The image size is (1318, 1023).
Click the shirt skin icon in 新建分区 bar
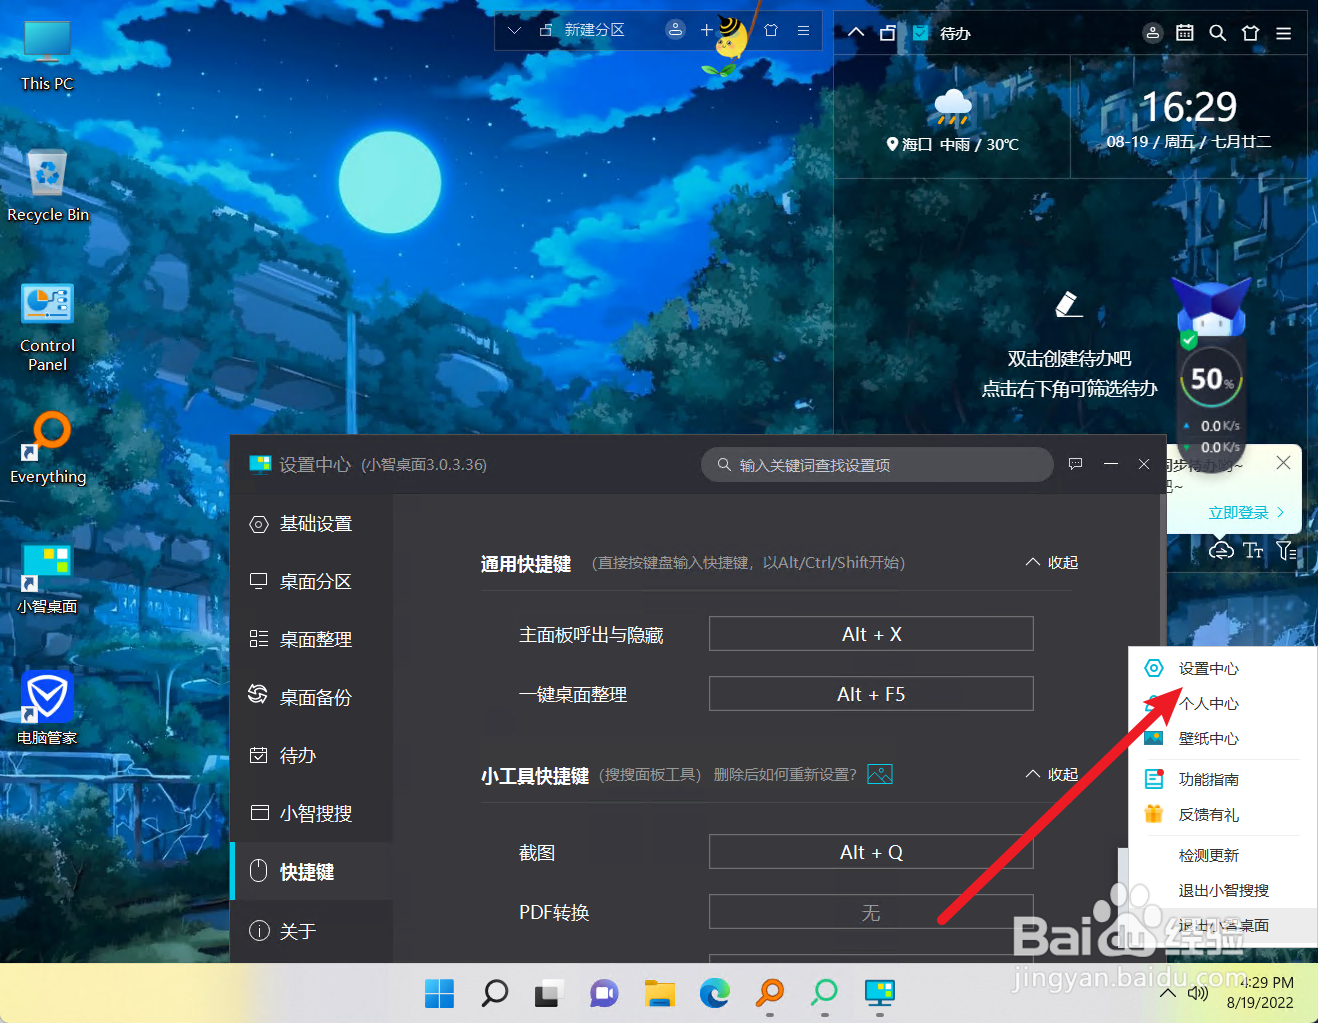point(771,30)
